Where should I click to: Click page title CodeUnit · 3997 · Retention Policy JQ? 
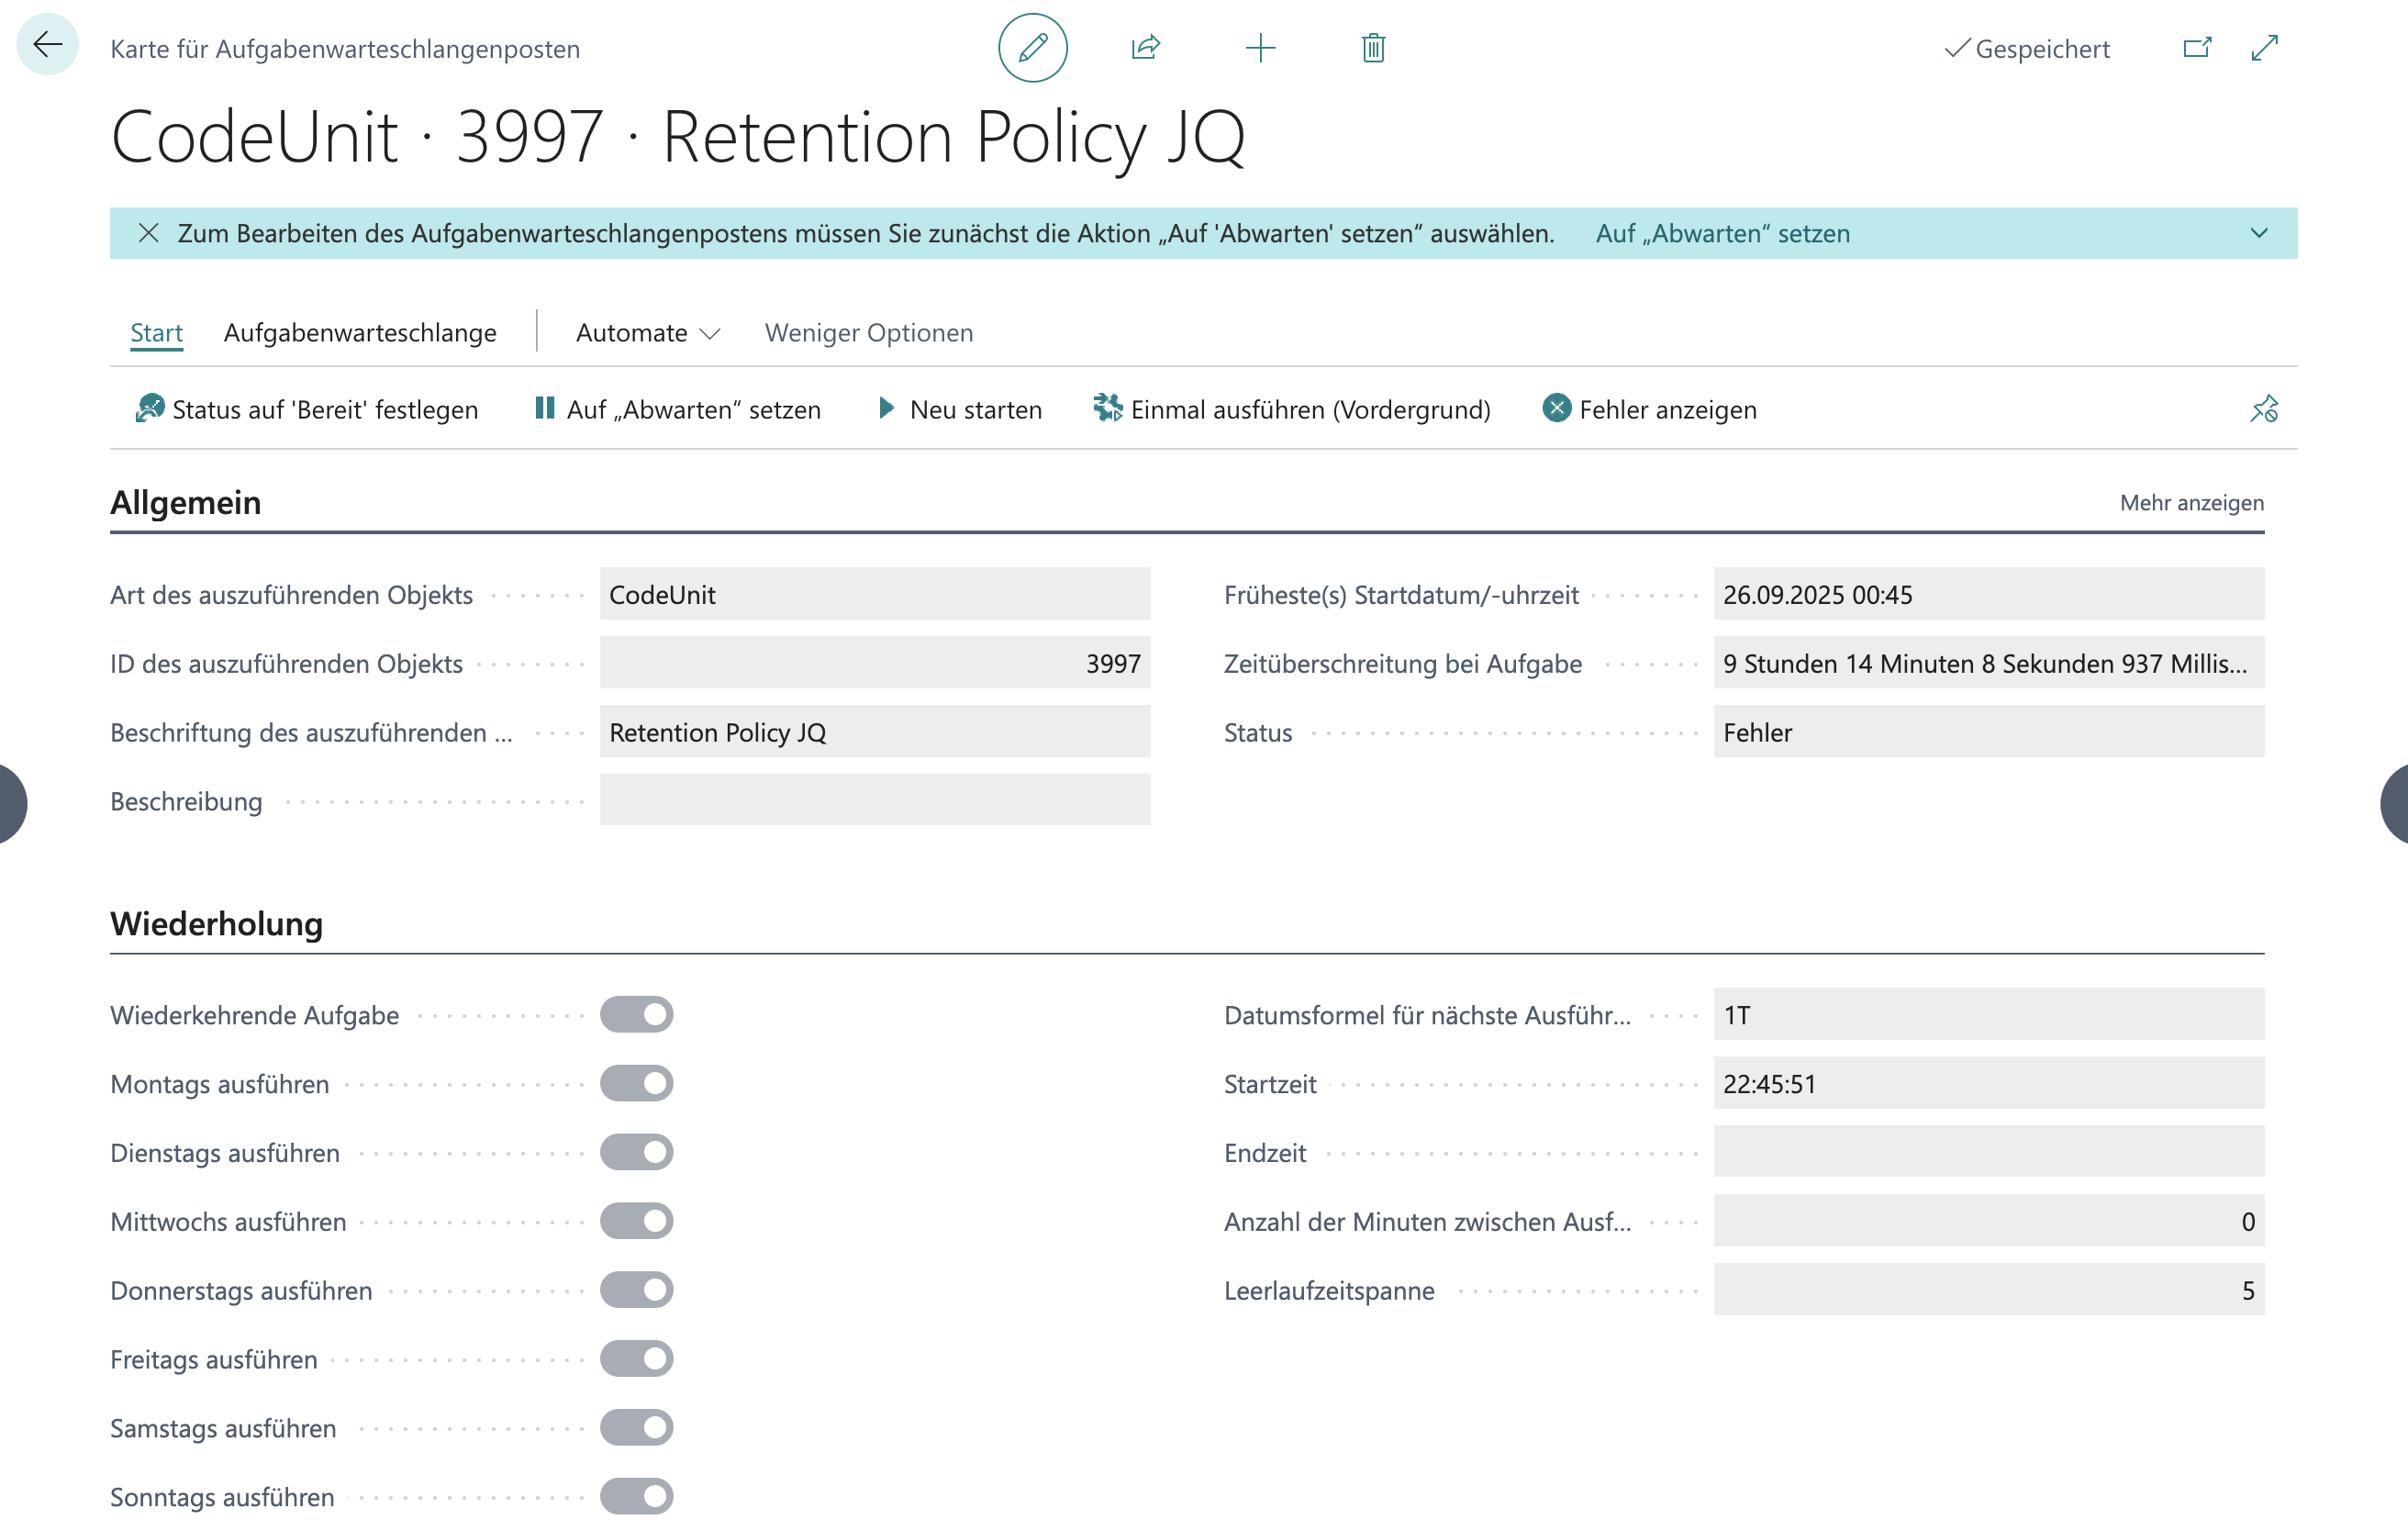click(x=678, y=137)
